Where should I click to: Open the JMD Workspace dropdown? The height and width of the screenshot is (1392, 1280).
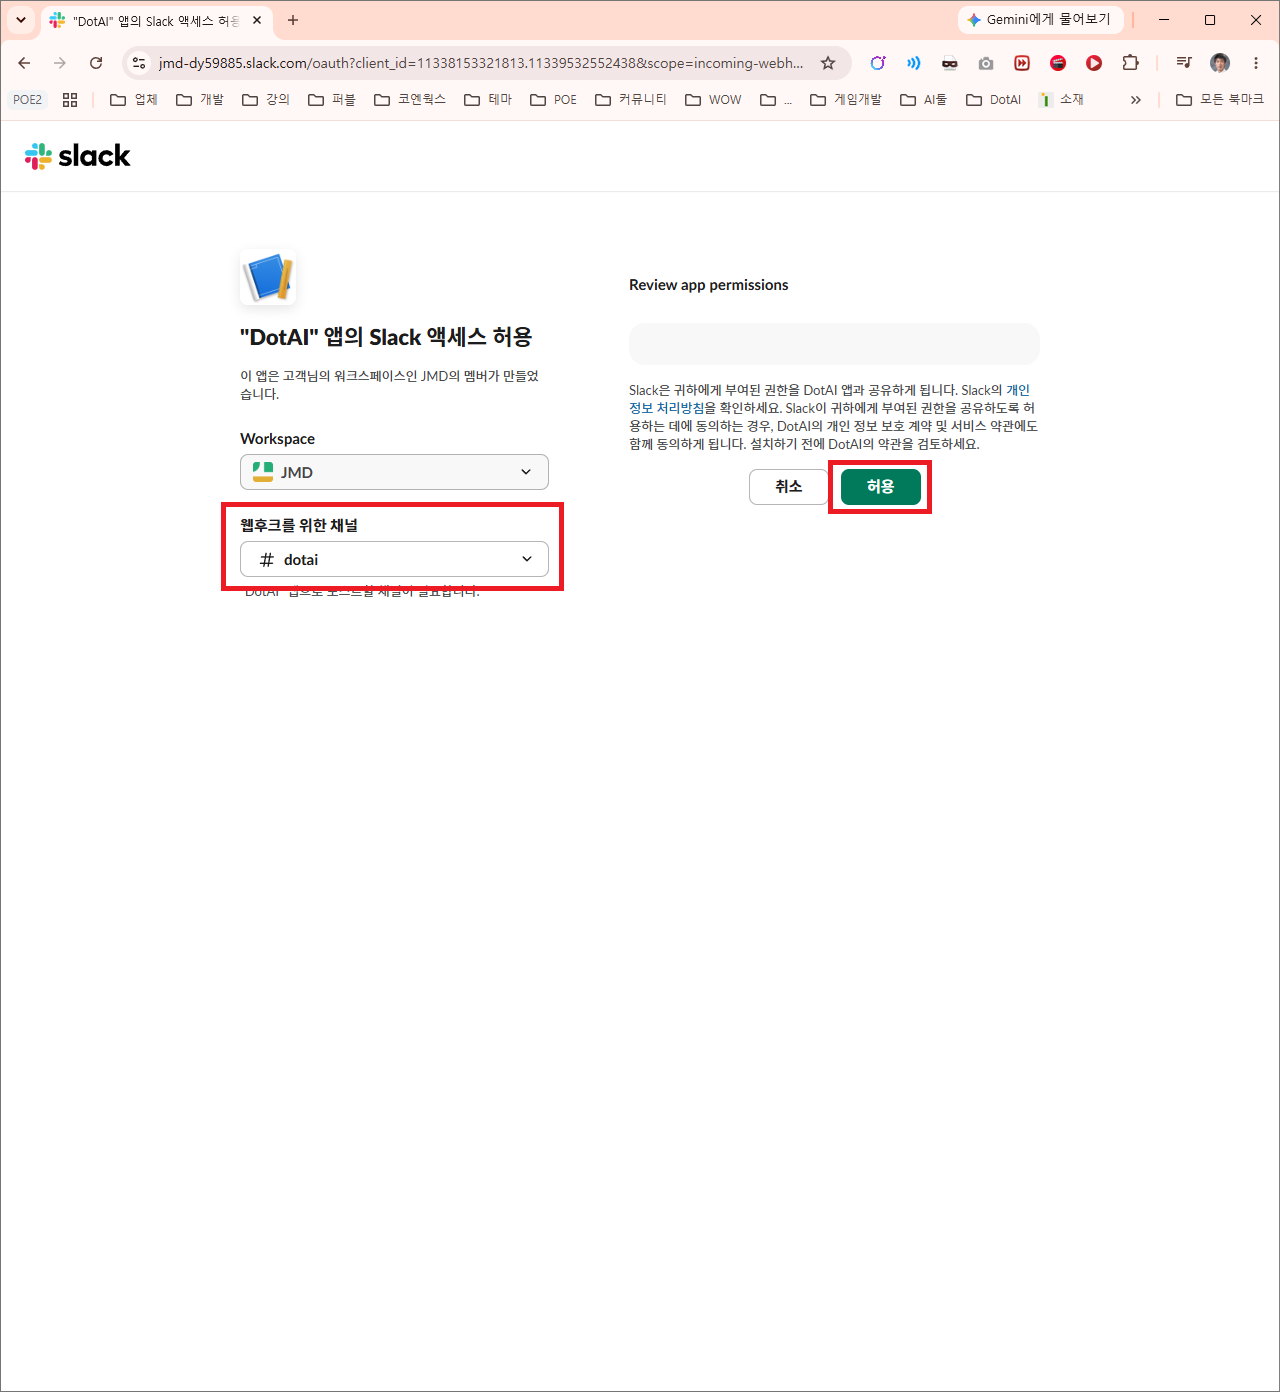[394, 472]
